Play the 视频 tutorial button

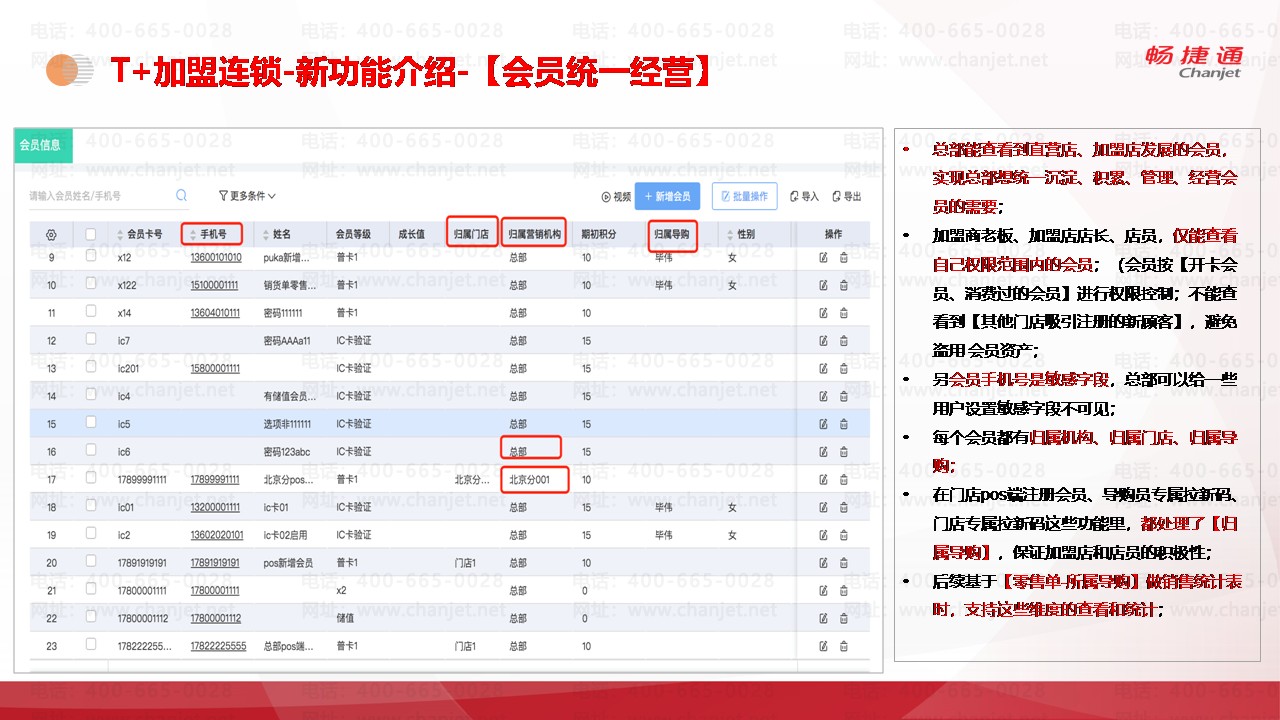[616, 197]
